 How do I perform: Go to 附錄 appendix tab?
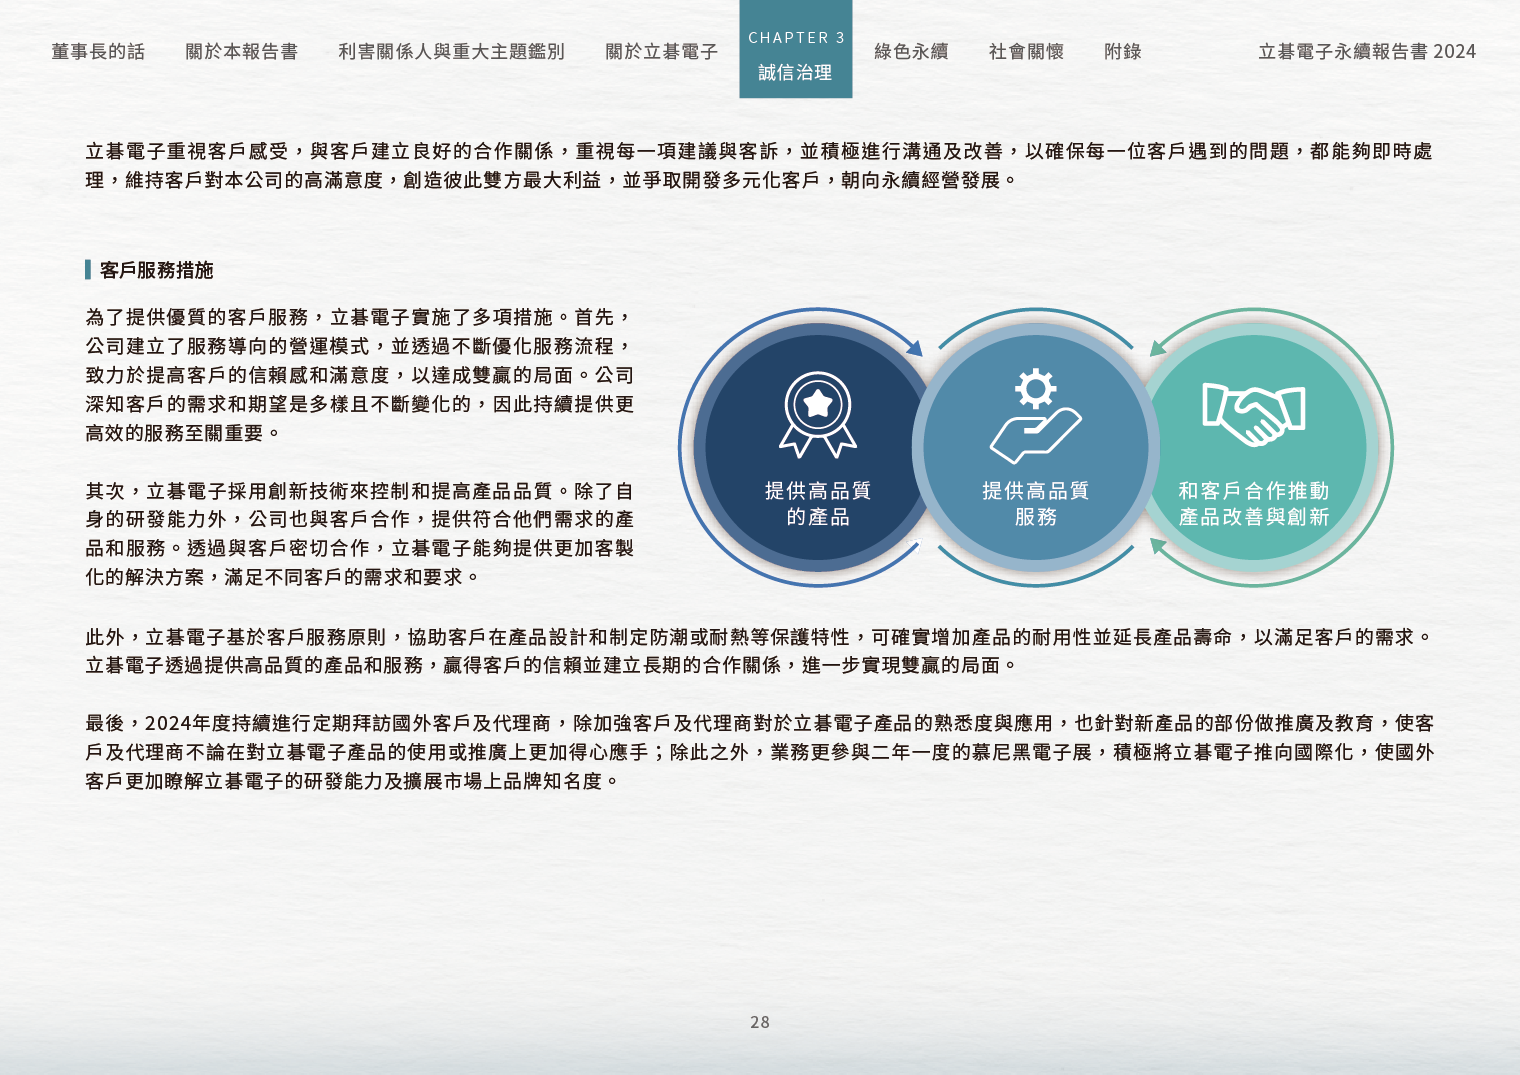[x=1122, y=51]
